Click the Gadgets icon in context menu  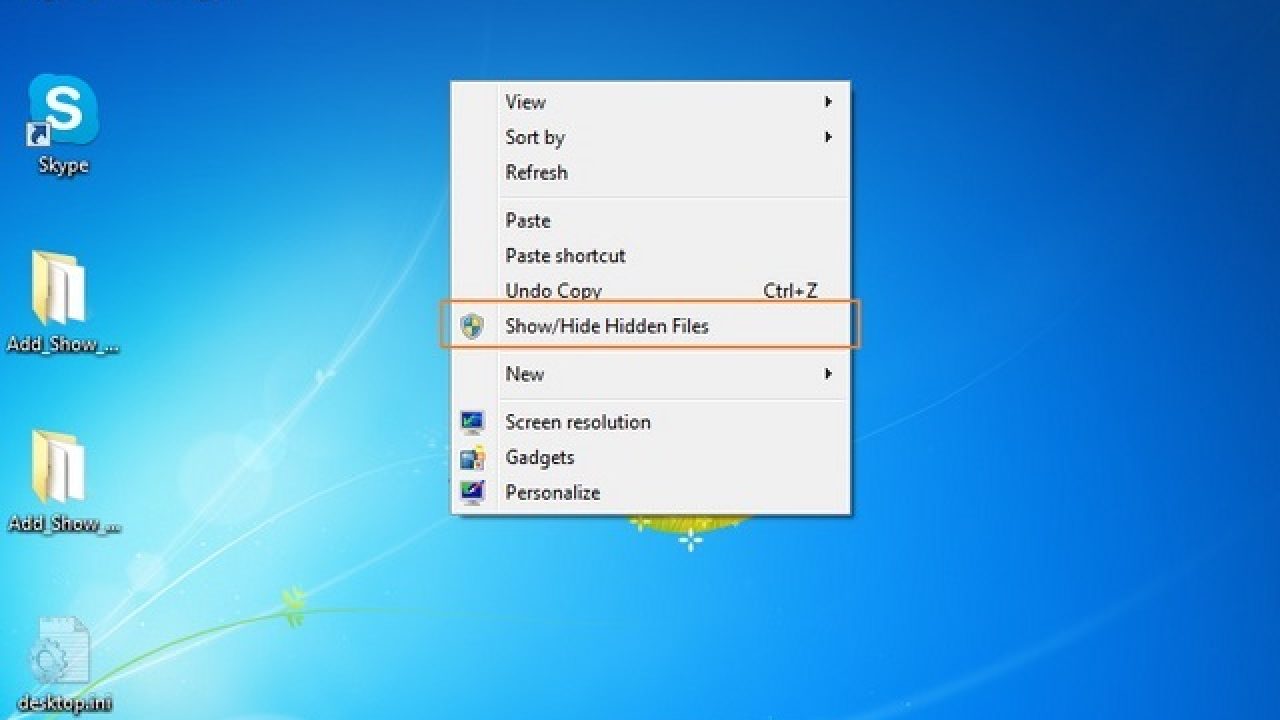tap(472, 458)
